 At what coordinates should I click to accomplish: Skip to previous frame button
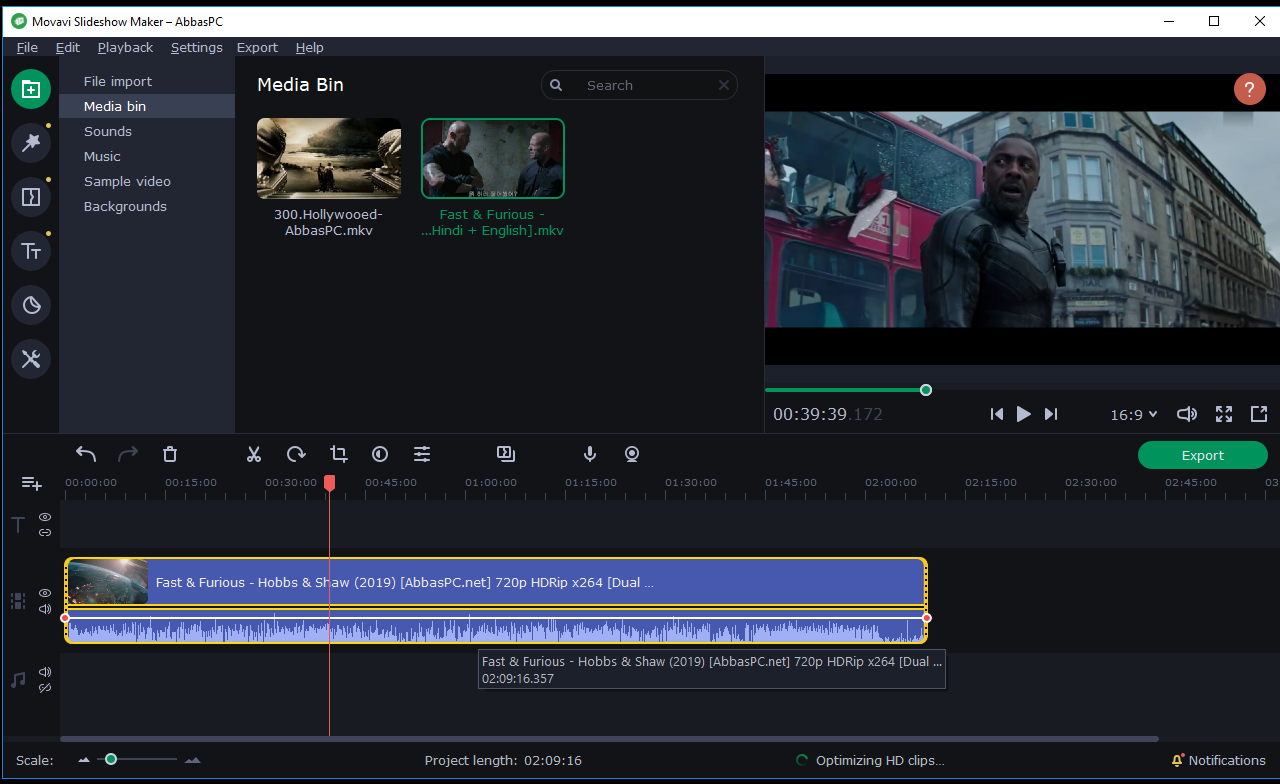coord(996,414)
